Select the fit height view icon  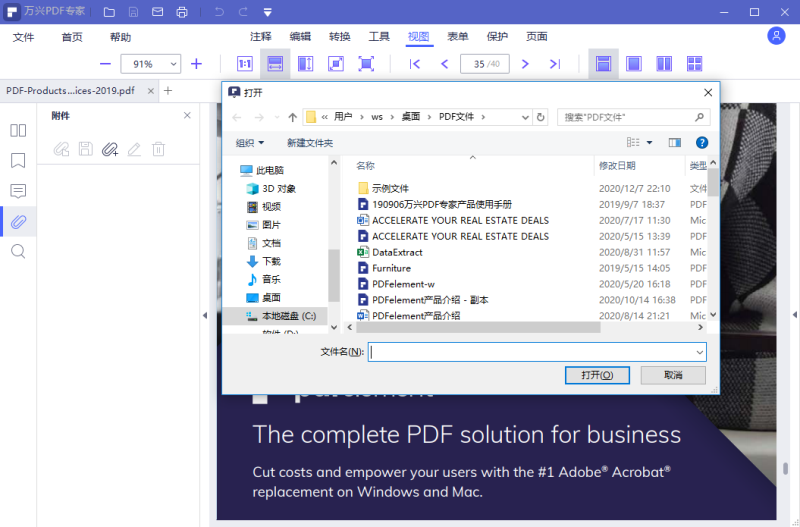click(x=306, y=64)
